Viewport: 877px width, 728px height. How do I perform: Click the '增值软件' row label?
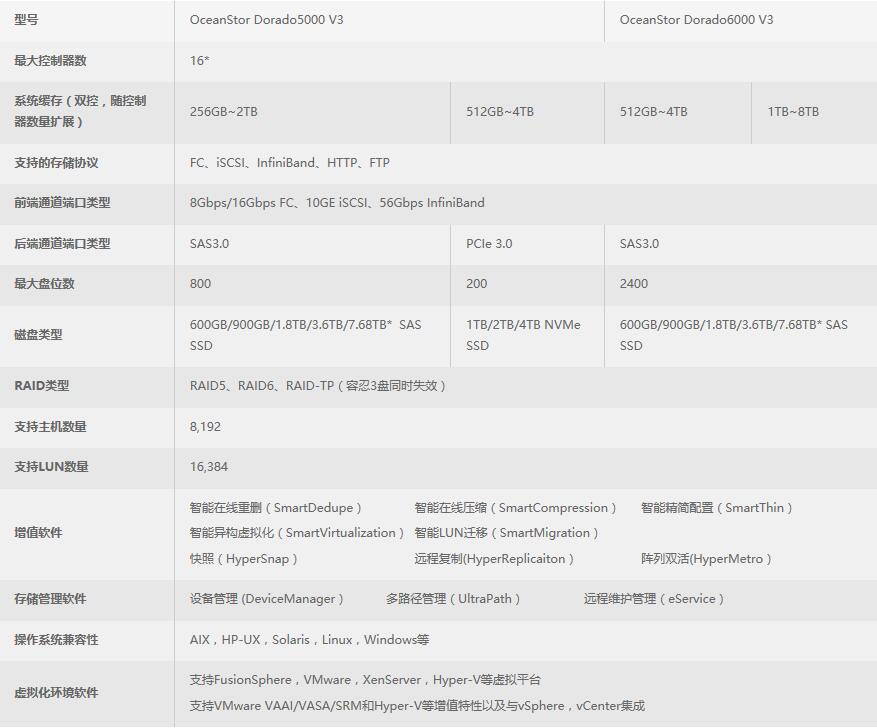pyautogui.click(x=38, y=533)
